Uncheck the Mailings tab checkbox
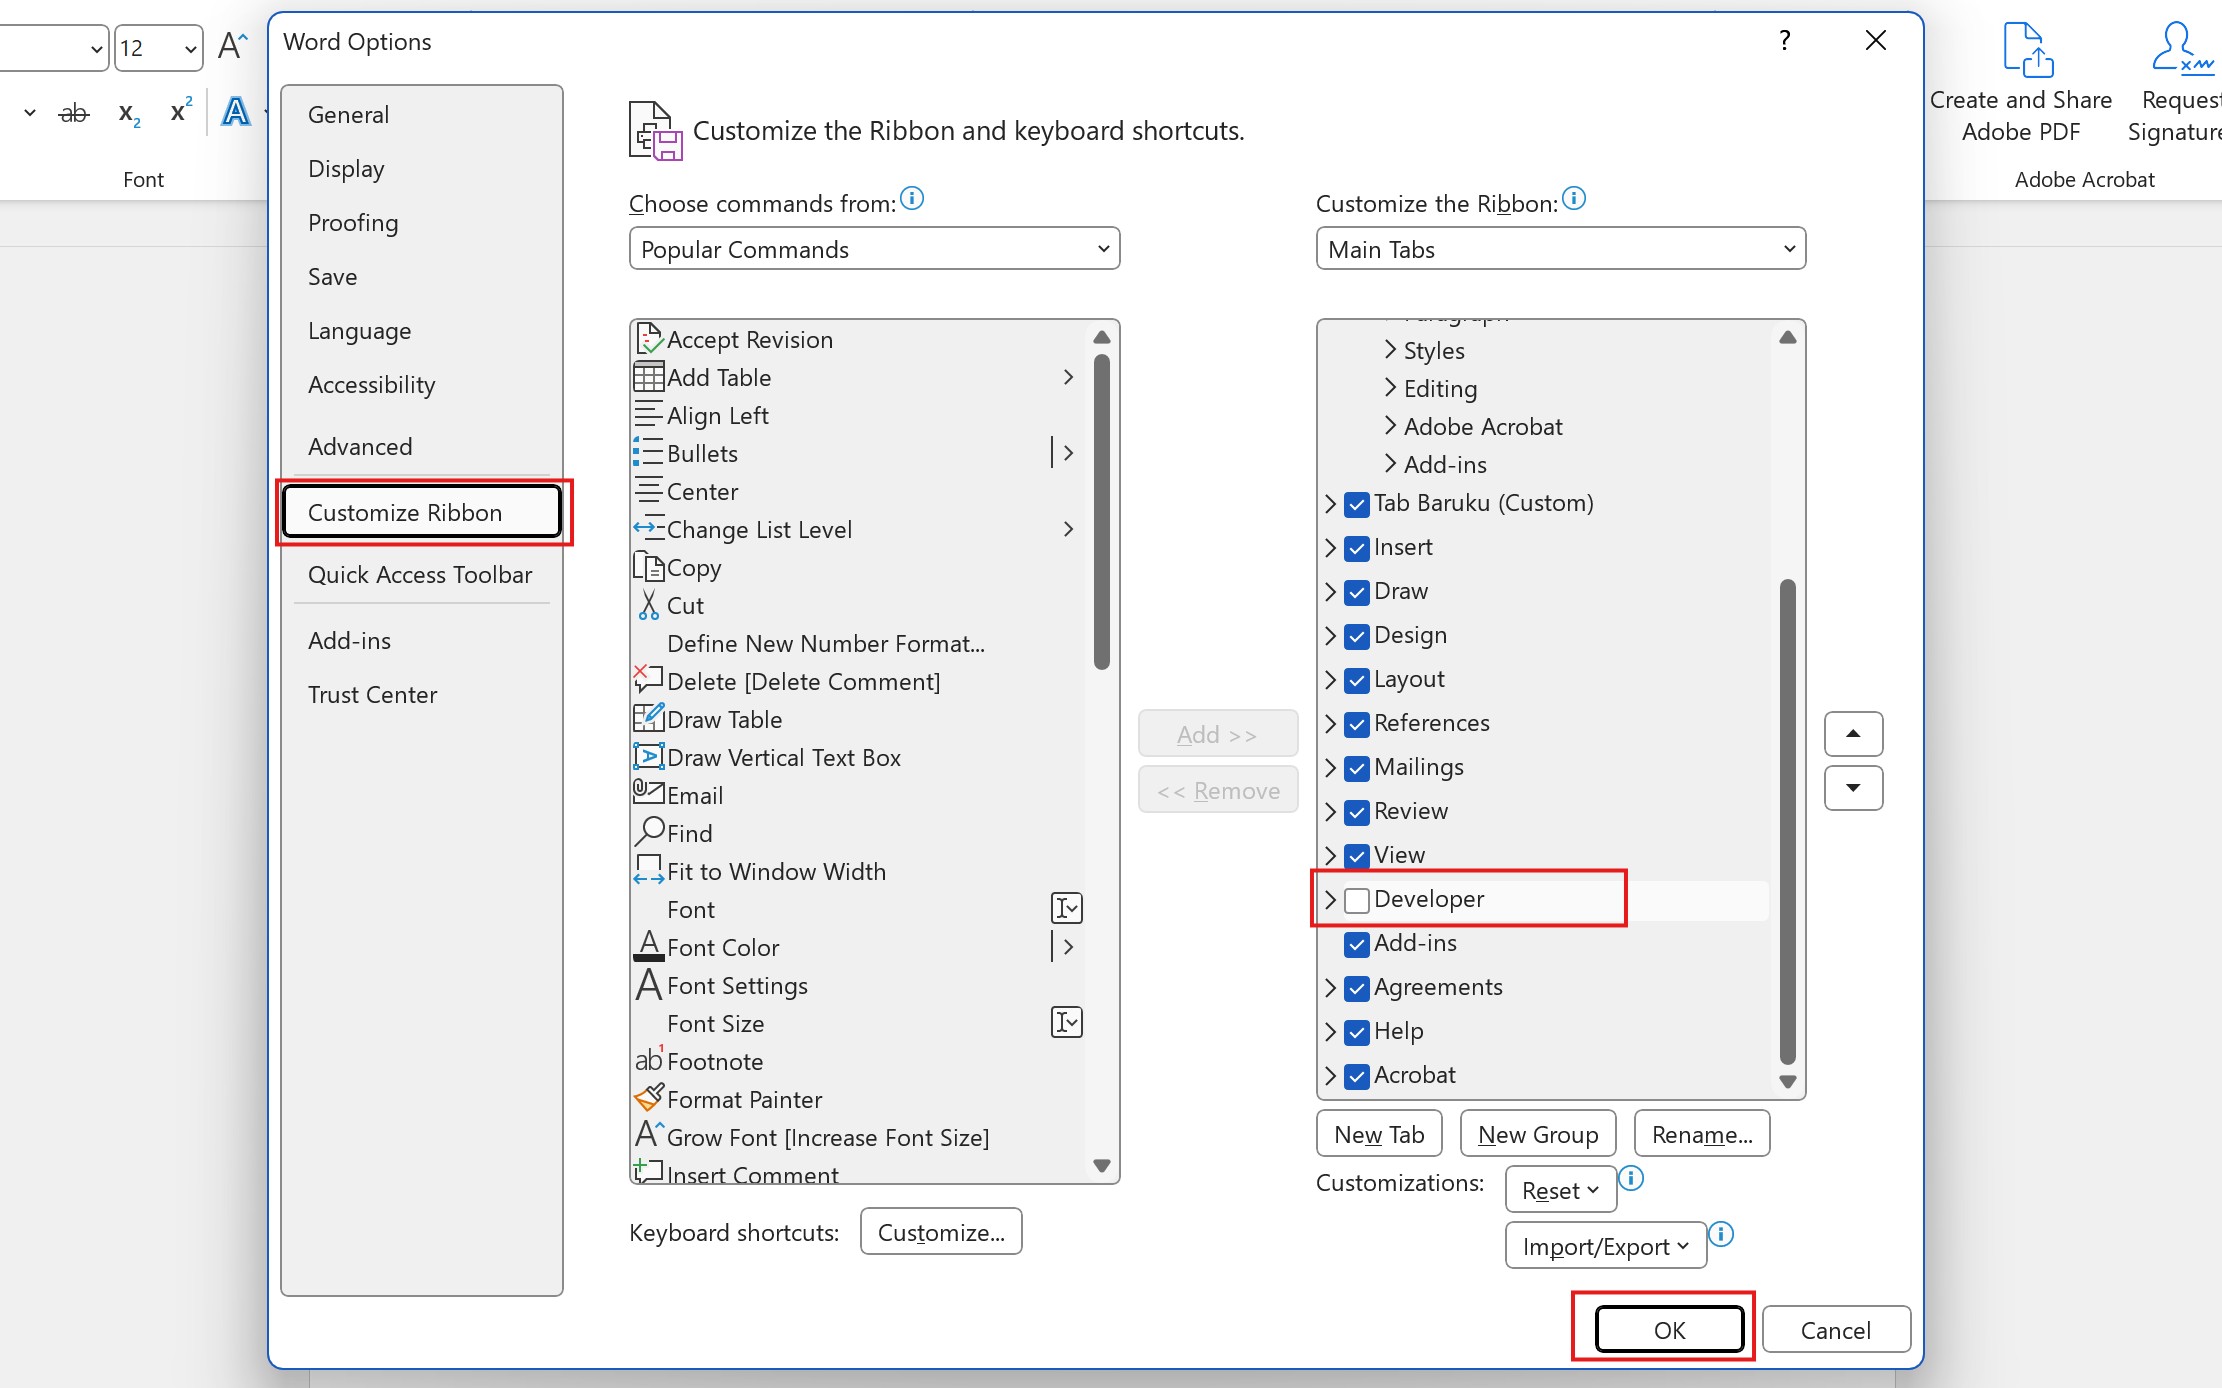This screenshot has width=2222, height=1388. coord(1356,767)
